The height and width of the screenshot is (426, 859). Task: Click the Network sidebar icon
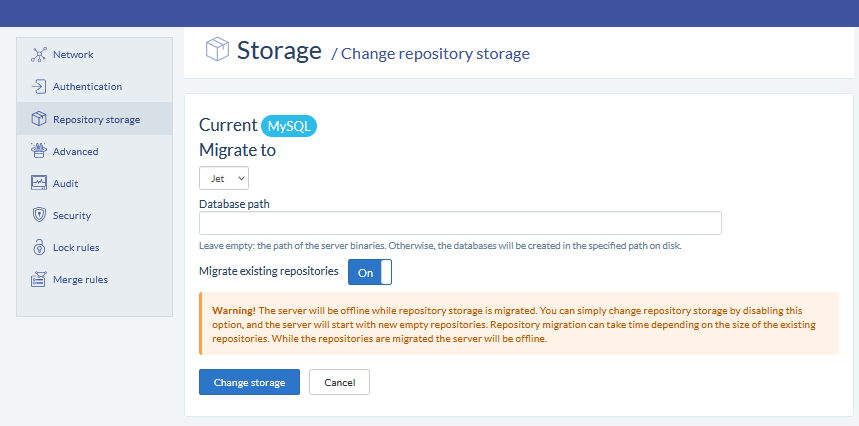pyautogui.click(x=39, y=55)
